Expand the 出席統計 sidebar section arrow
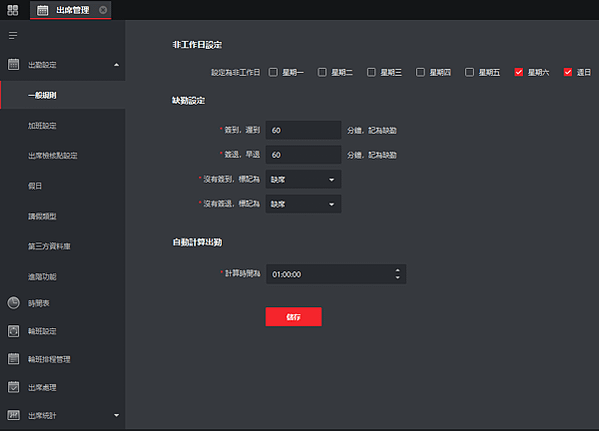The image size is (599, 431). pos(117,415)
